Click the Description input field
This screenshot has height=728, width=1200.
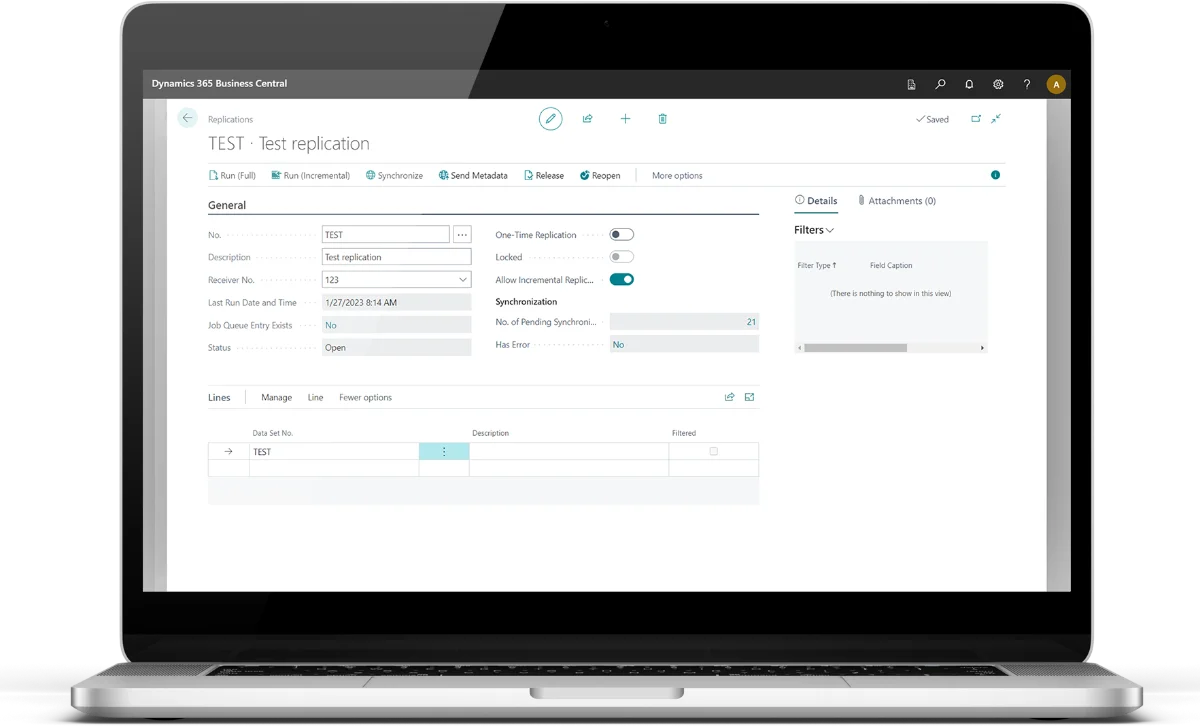click(x=396, y=257)
